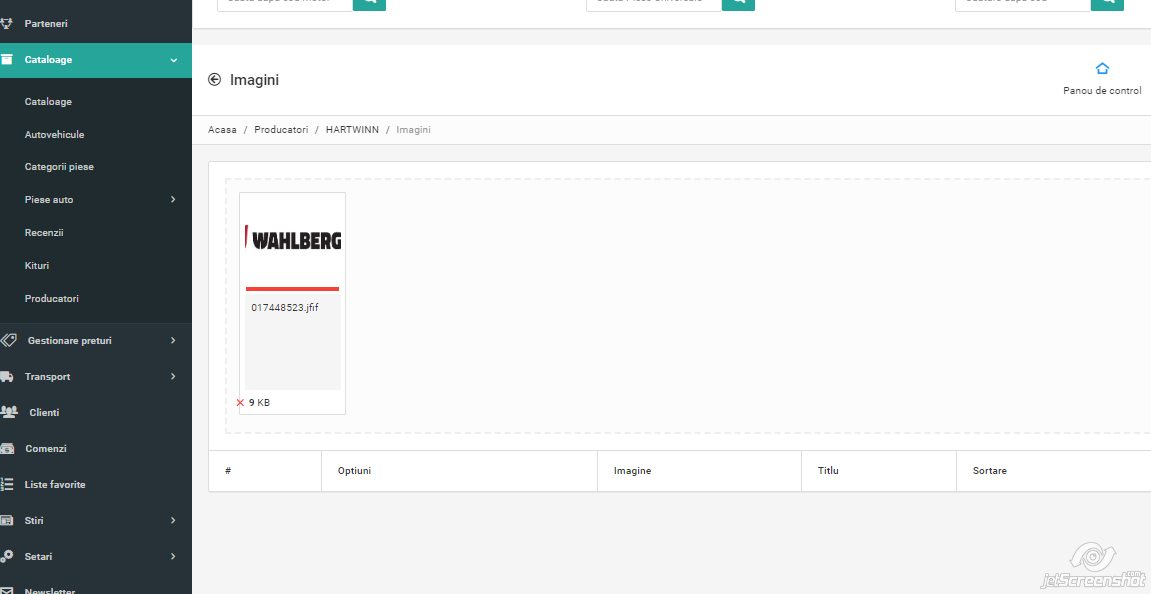Expand the Transport menu chevron
Viewport: 1151px width, 594px height.
click(173, 376)
